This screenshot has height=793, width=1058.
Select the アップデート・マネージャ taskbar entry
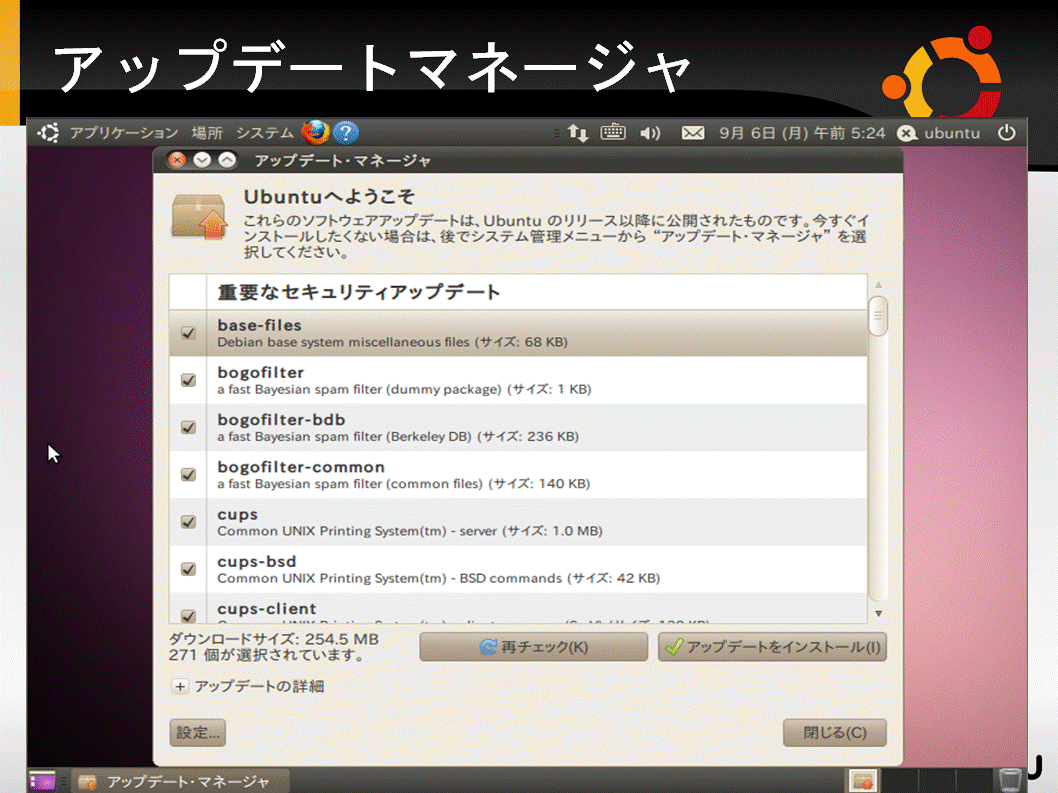pyautogui.click(x=181, y=781)
